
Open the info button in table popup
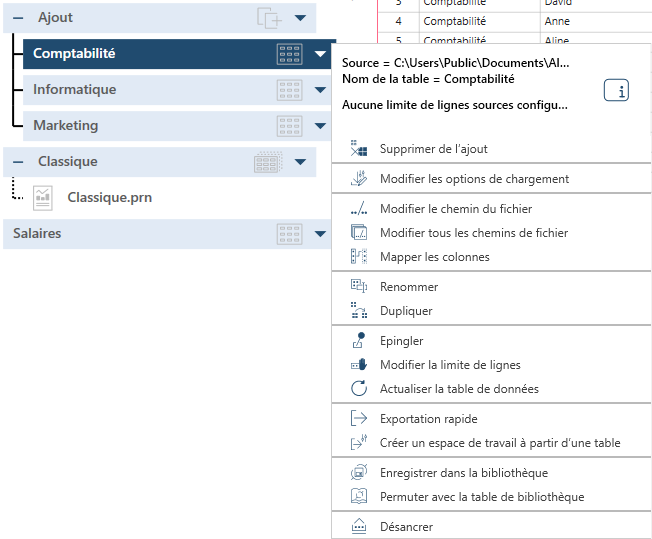pos(616,90)
